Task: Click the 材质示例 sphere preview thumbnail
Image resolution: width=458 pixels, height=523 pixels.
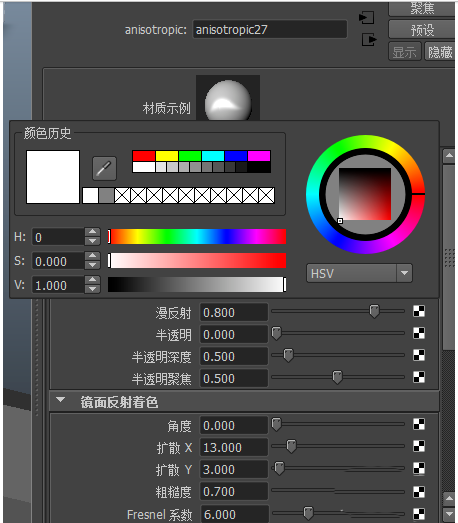Action: point(228,98)
